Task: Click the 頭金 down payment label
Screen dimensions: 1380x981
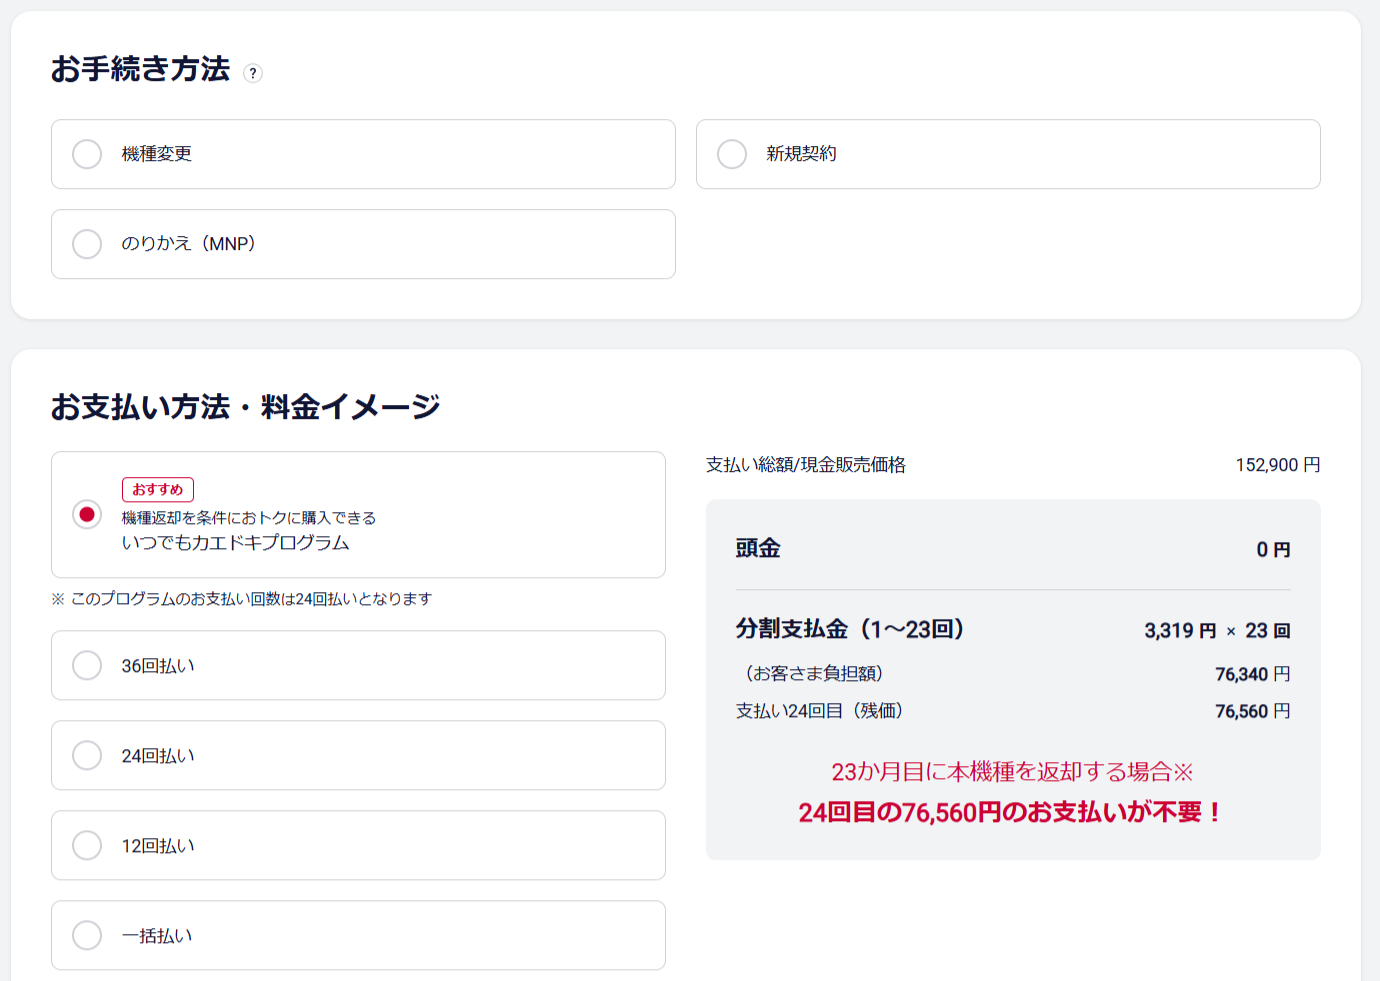Action: (758, 548)
